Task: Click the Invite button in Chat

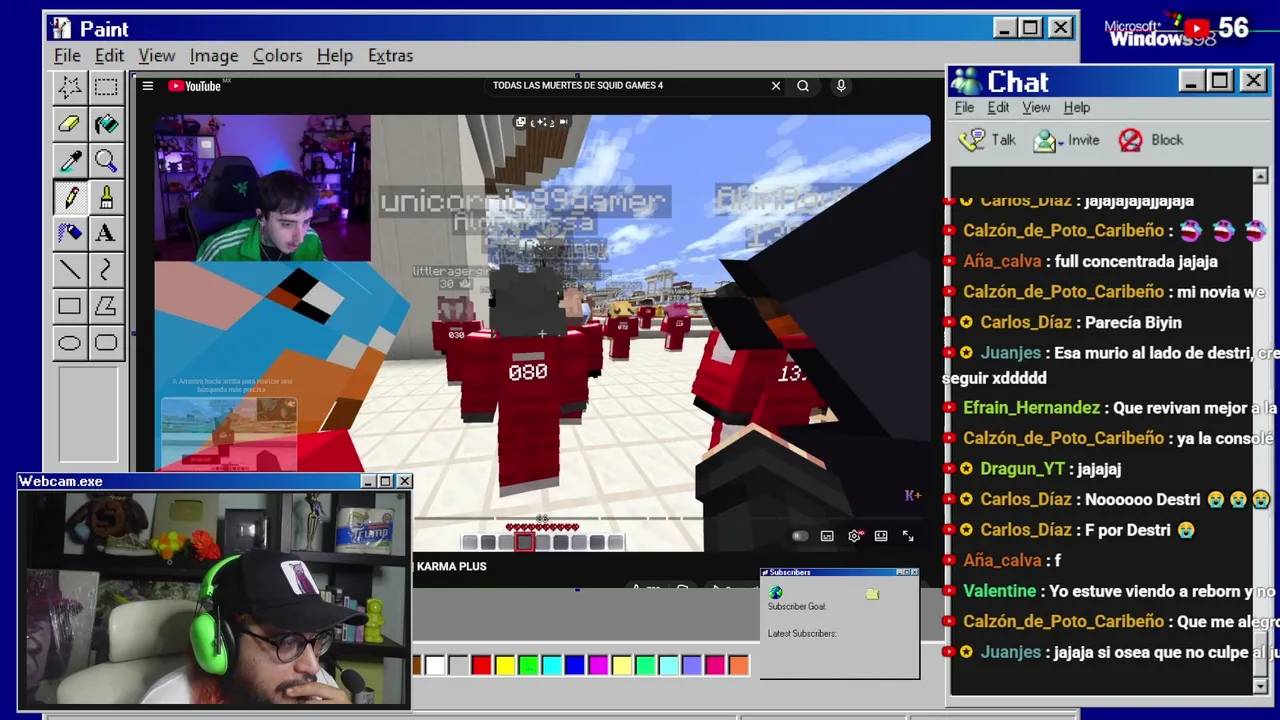Action: (1066, 140)
